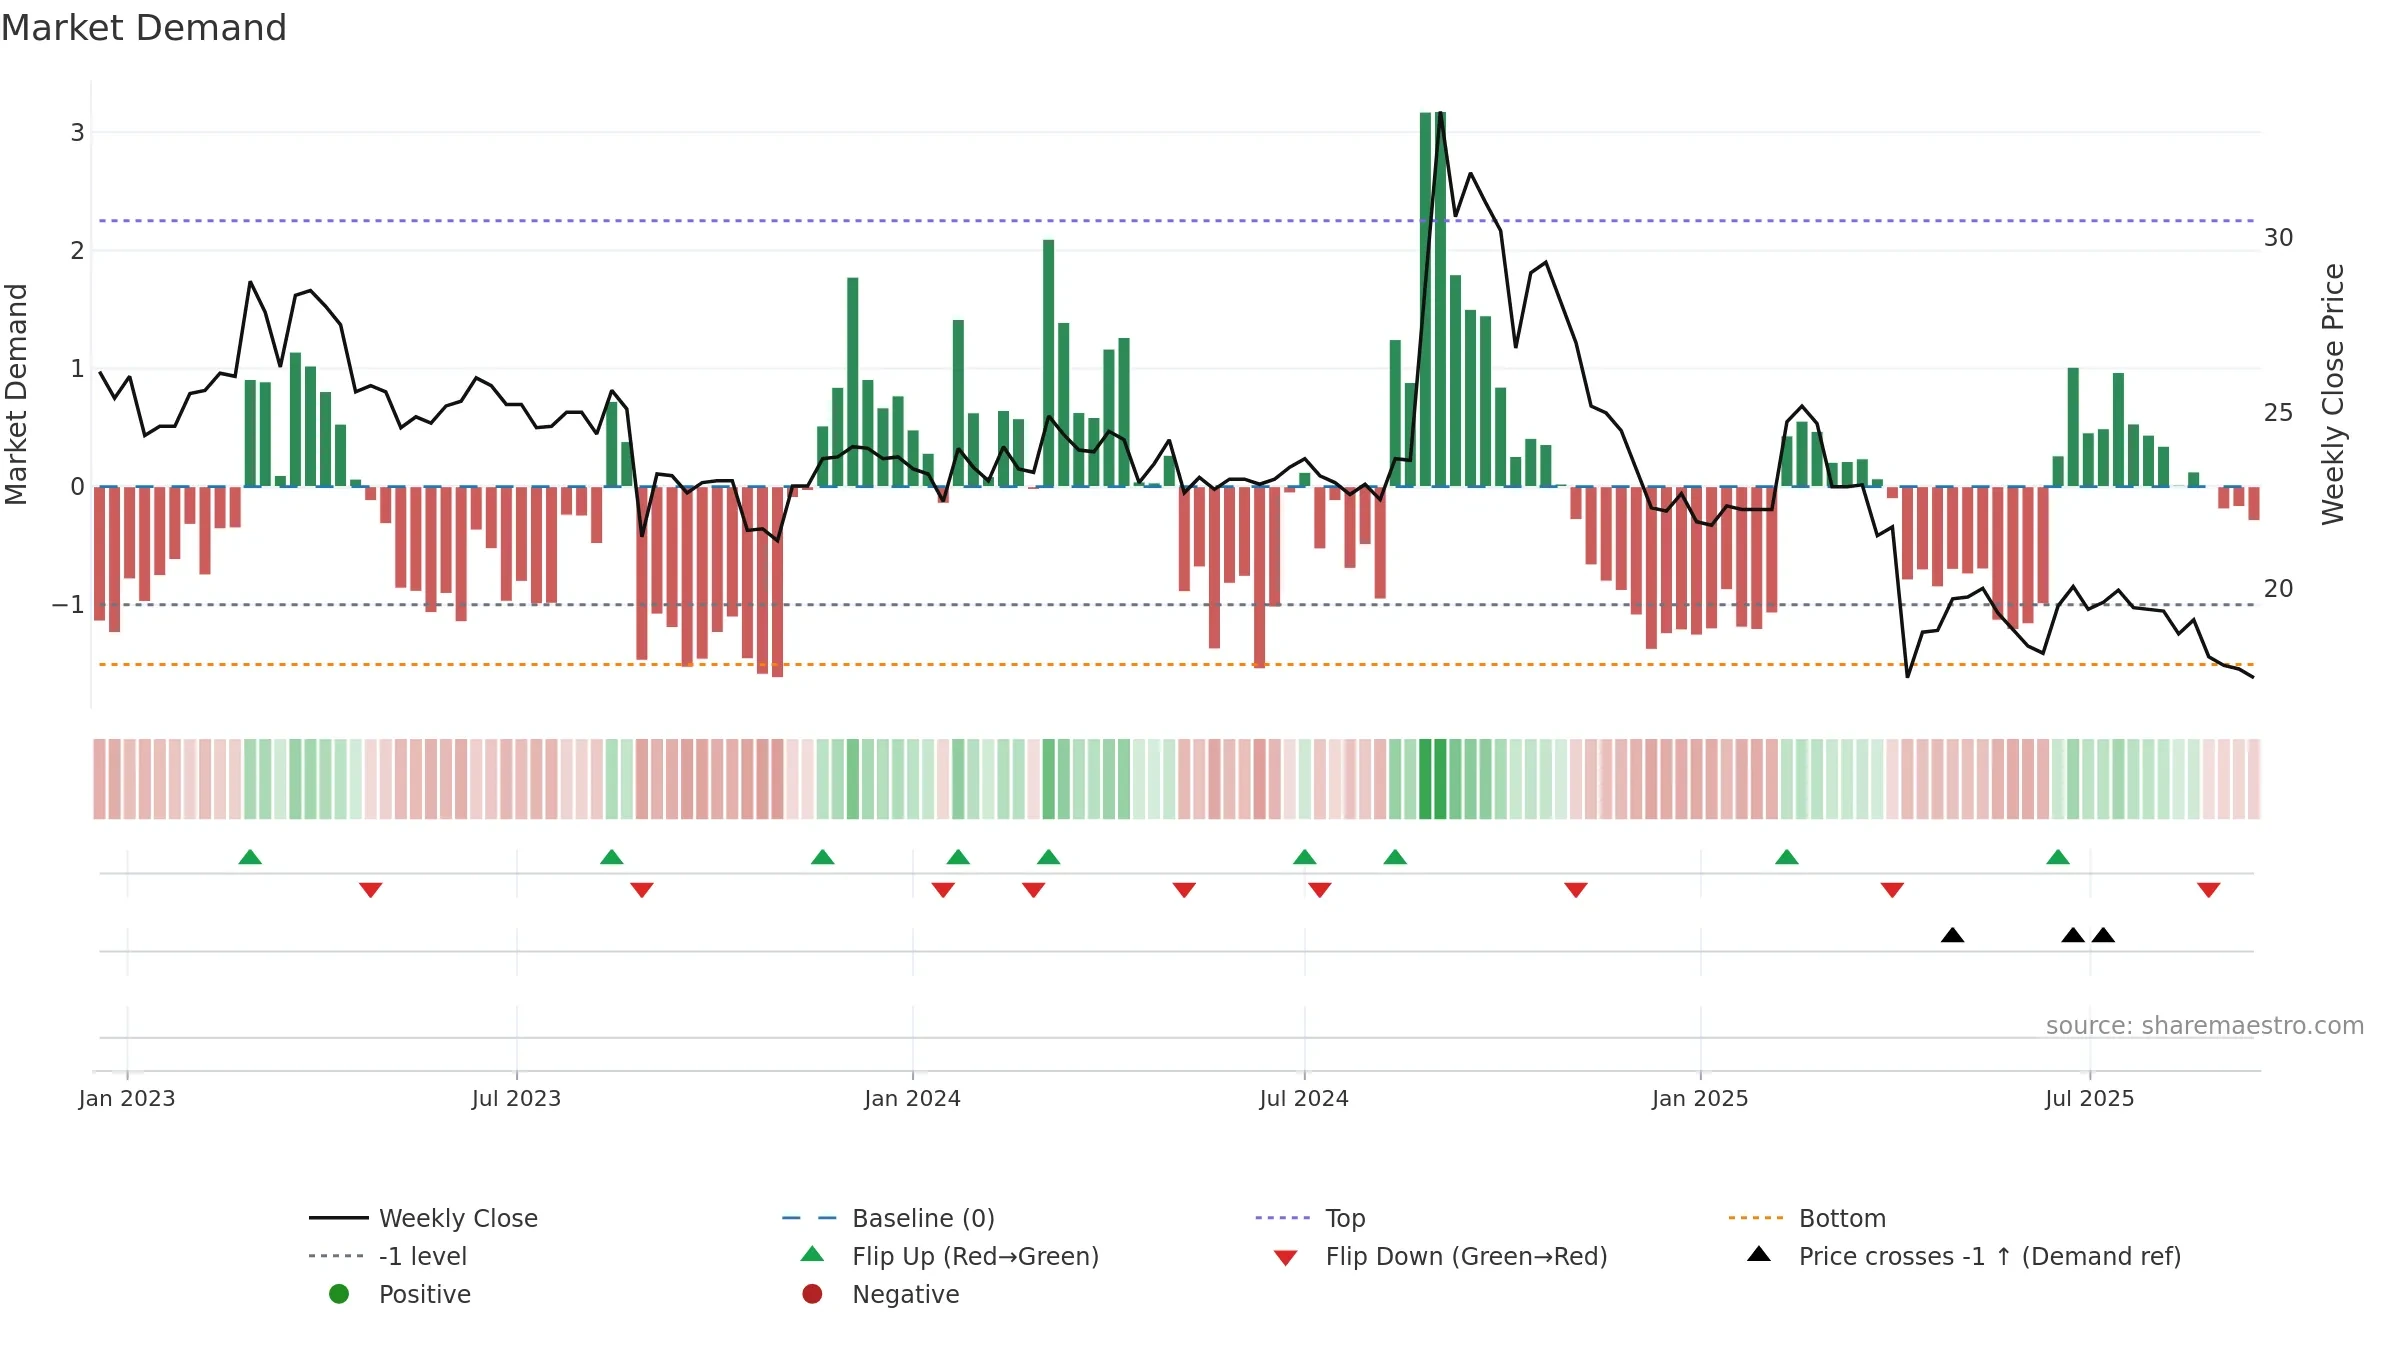Click the Jan 2023 axis label
2400x1350 pixels.
127,1099
